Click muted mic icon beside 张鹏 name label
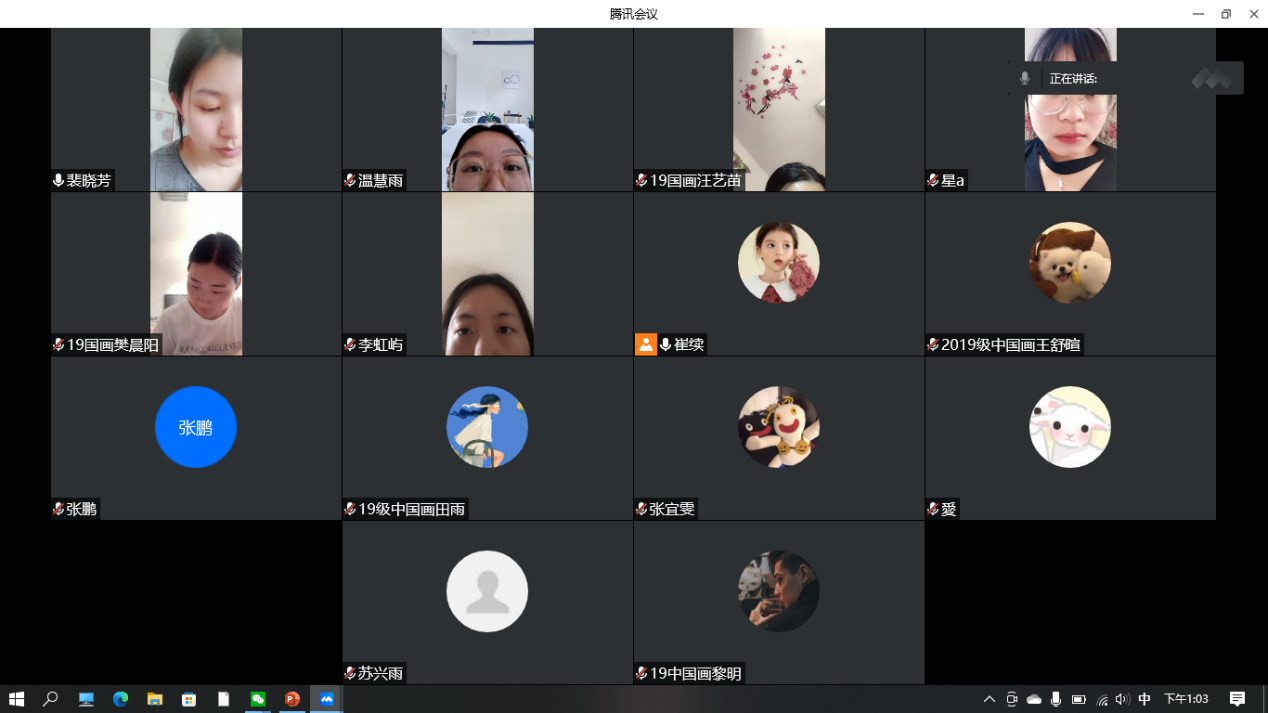This screenshot has height=713, width=1268. (x=59, y=508)
